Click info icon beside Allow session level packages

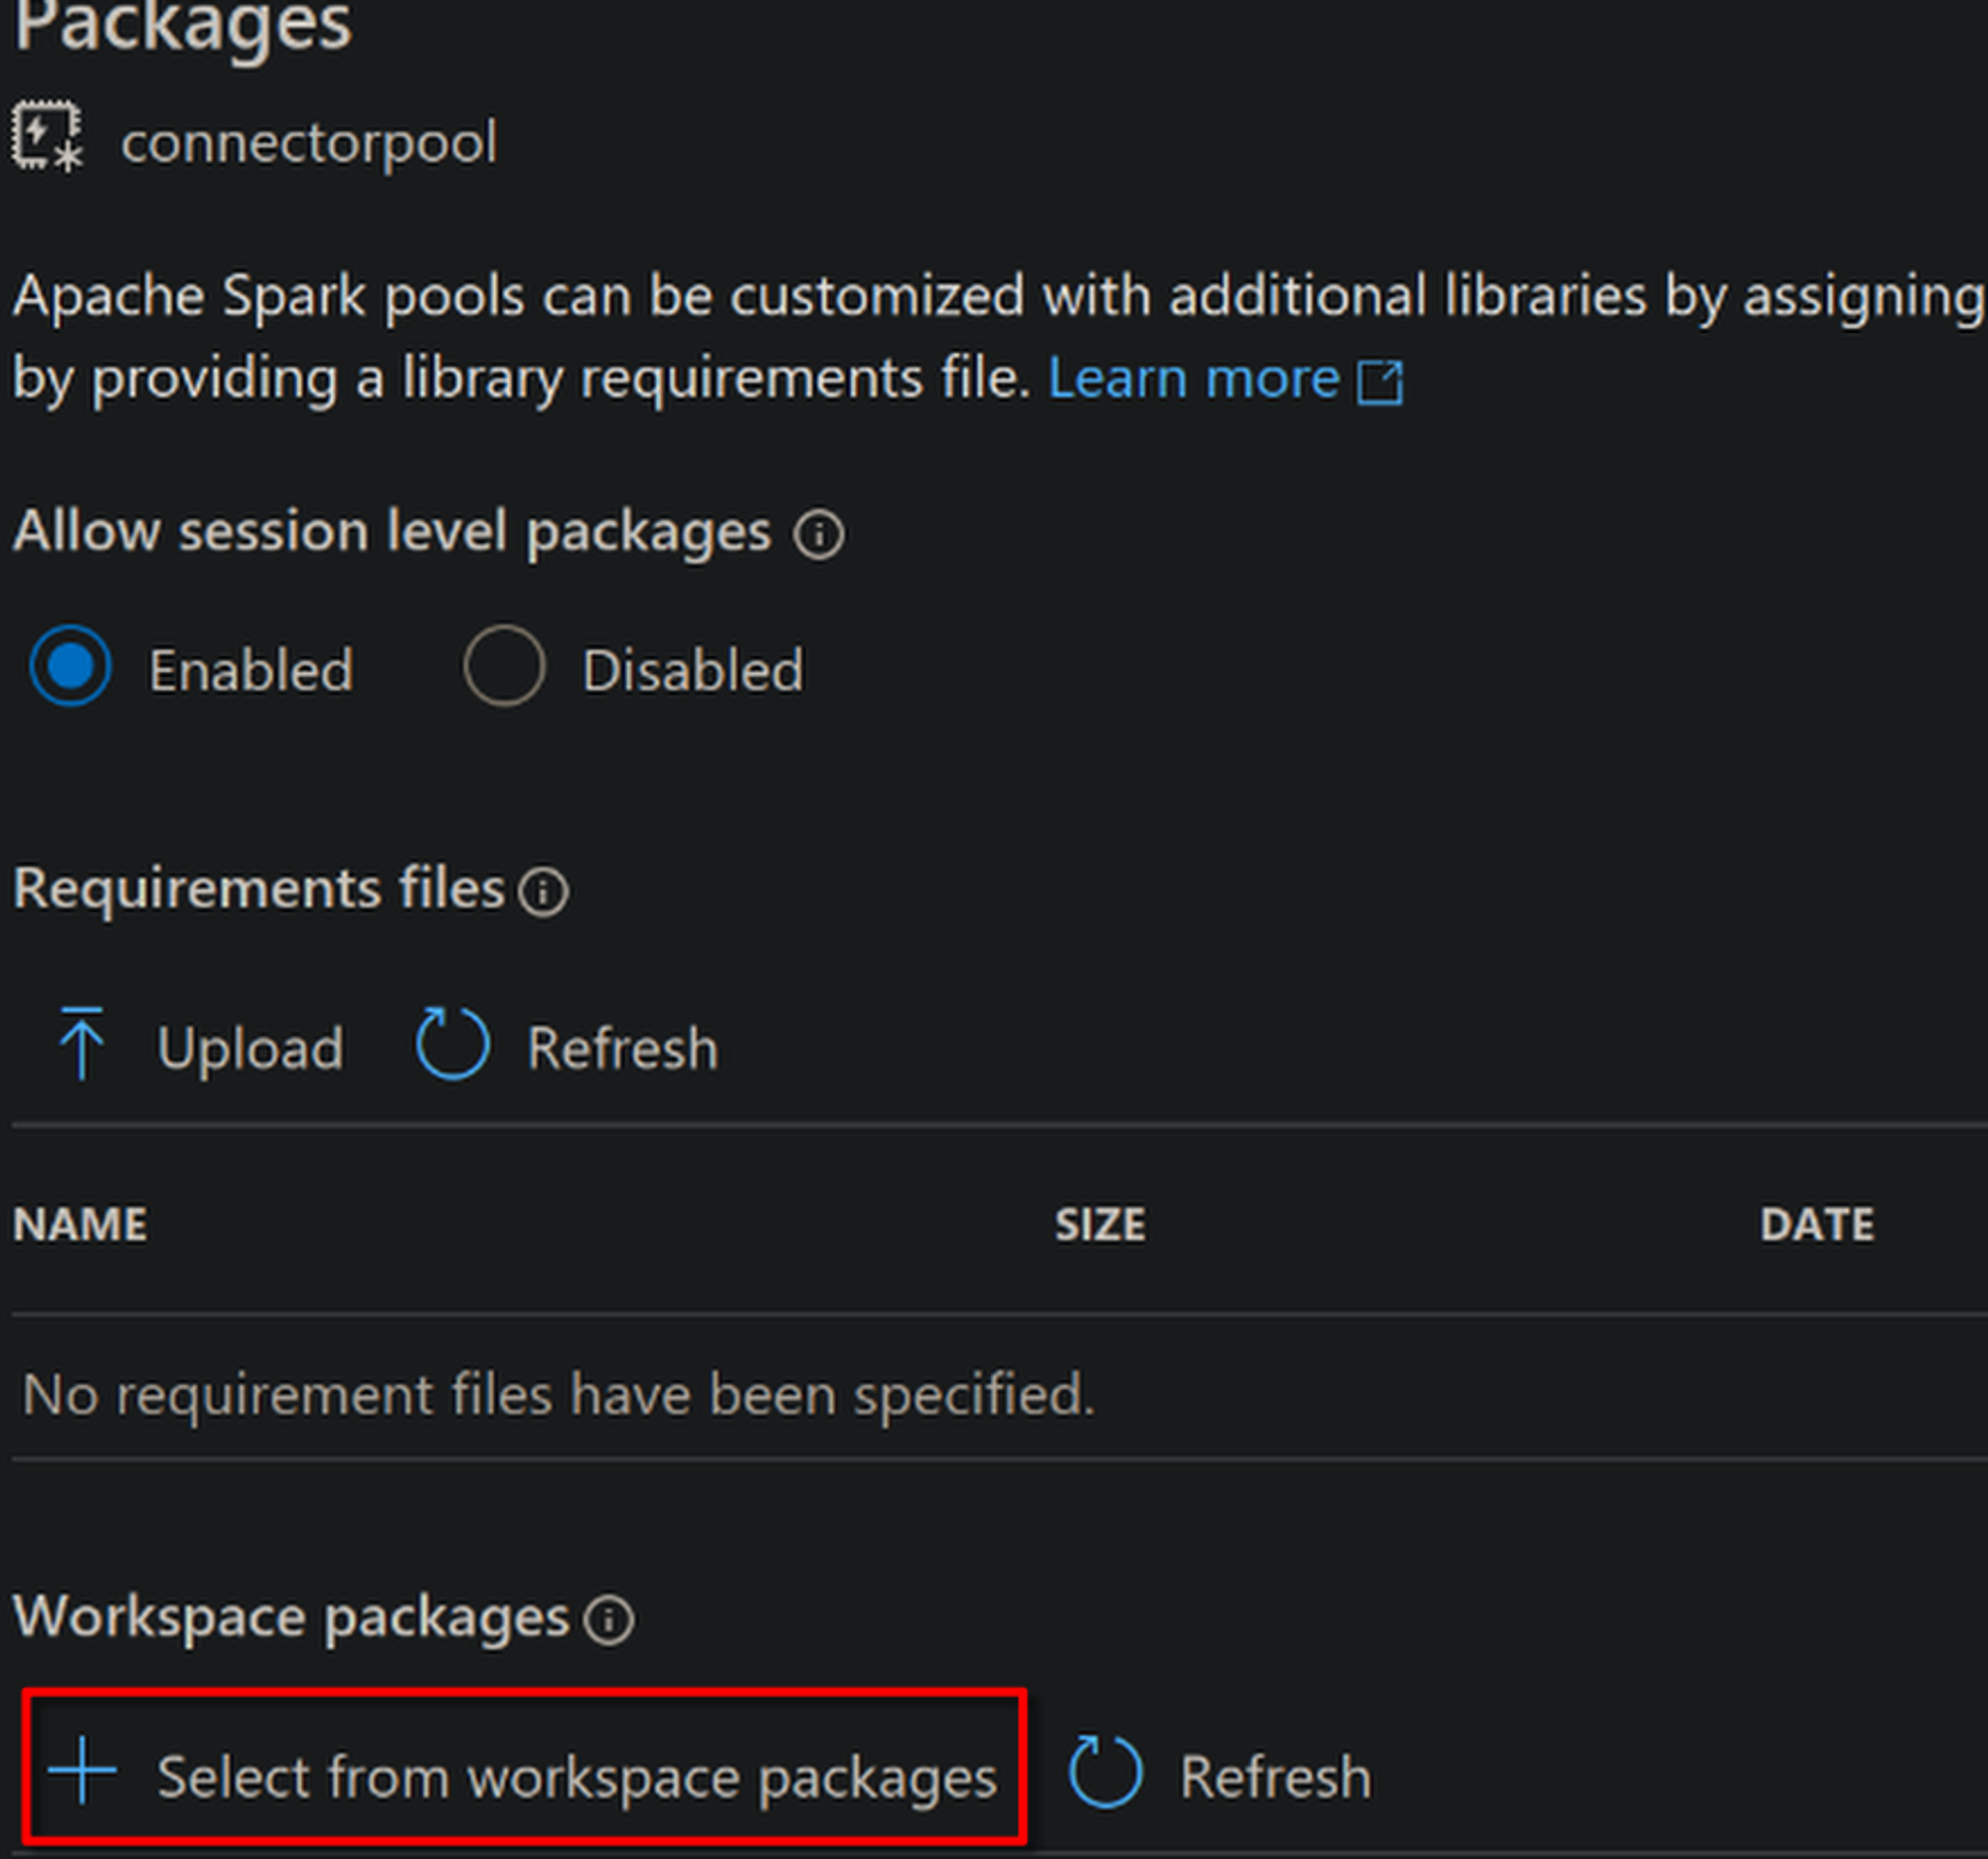818,534
